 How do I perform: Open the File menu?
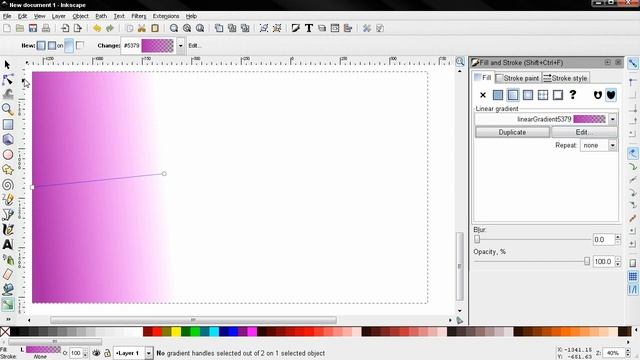pyautogui.click(x=7, y=16)
